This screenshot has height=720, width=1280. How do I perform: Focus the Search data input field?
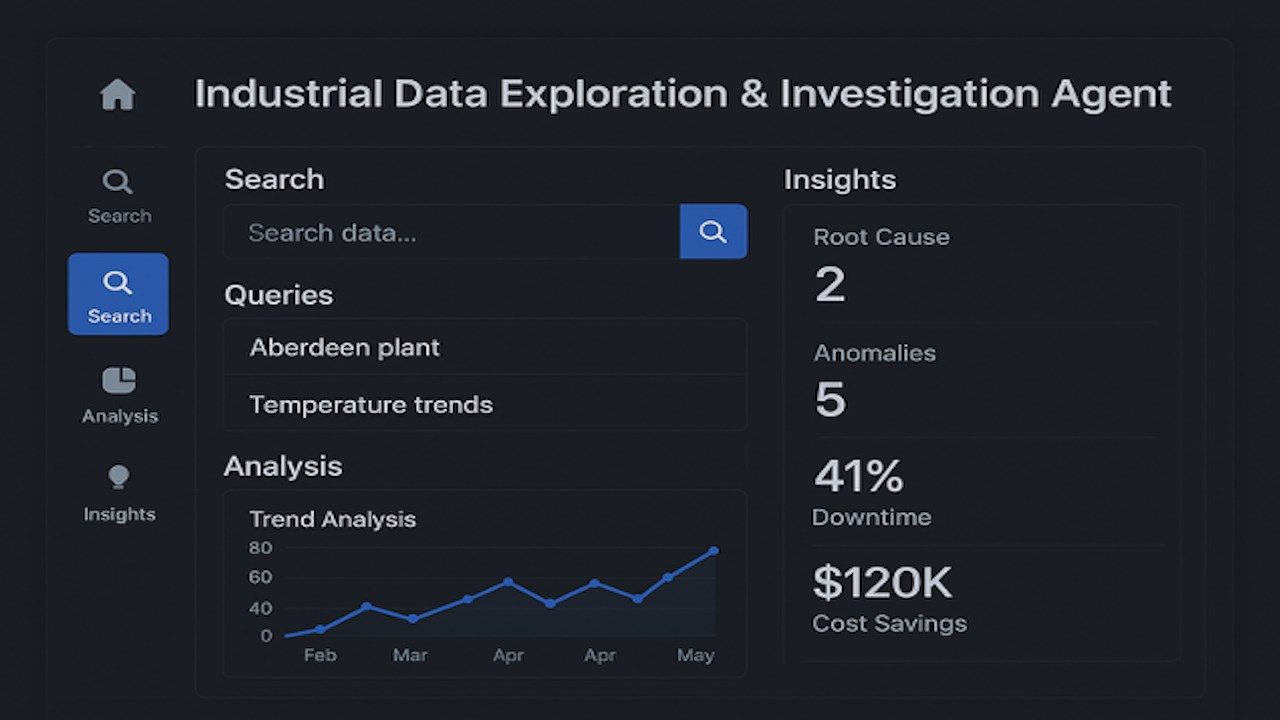tap(452, 232)
